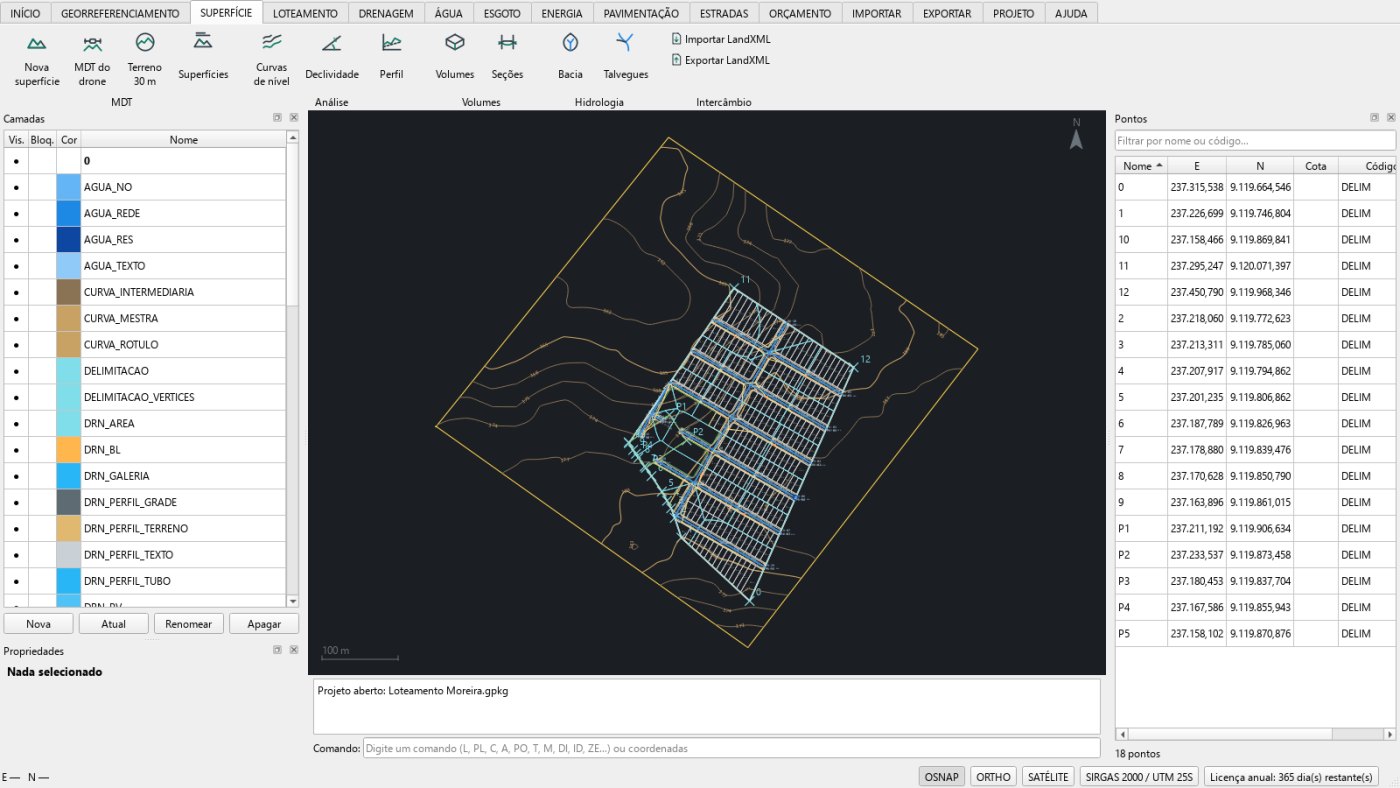
Task: Toggle visibility of AGUA_NO layer
Action: point(17,187)
